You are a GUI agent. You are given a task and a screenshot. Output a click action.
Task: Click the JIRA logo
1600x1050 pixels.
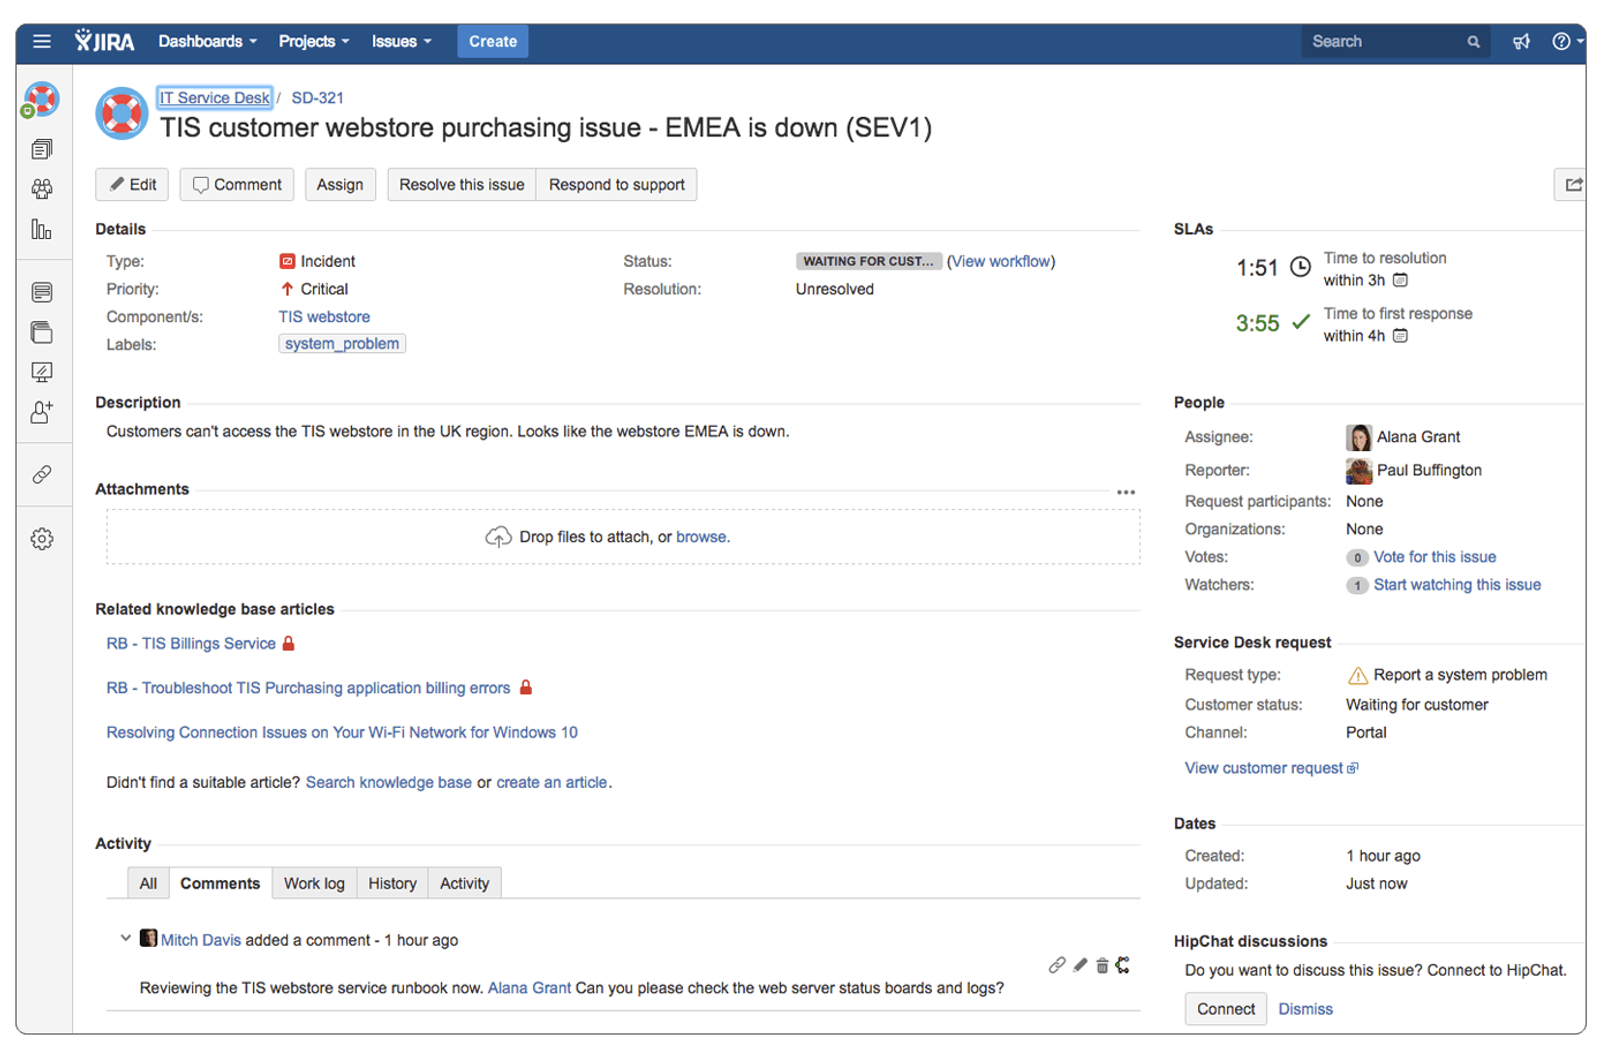click(105, 41)
